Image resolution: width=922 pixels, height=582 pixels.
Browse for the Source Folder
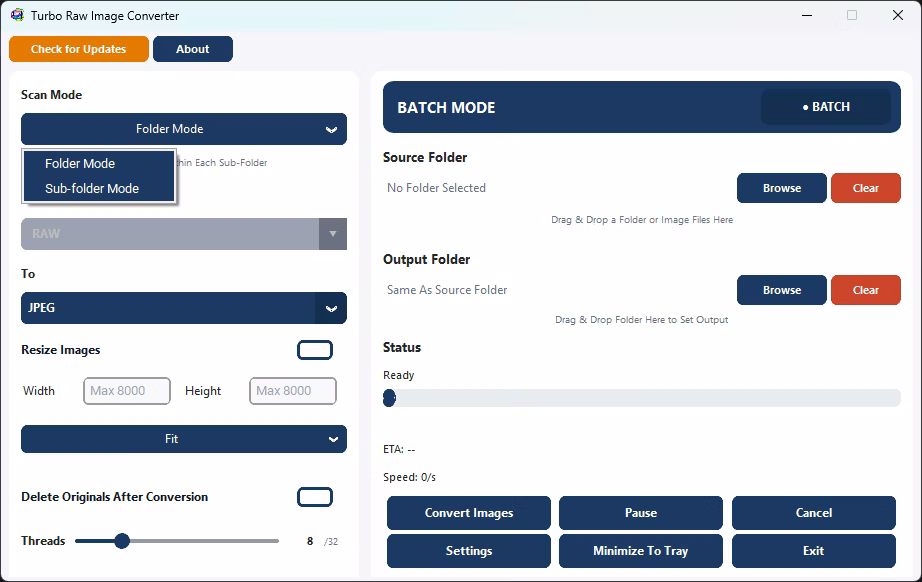tap(782, 188)
